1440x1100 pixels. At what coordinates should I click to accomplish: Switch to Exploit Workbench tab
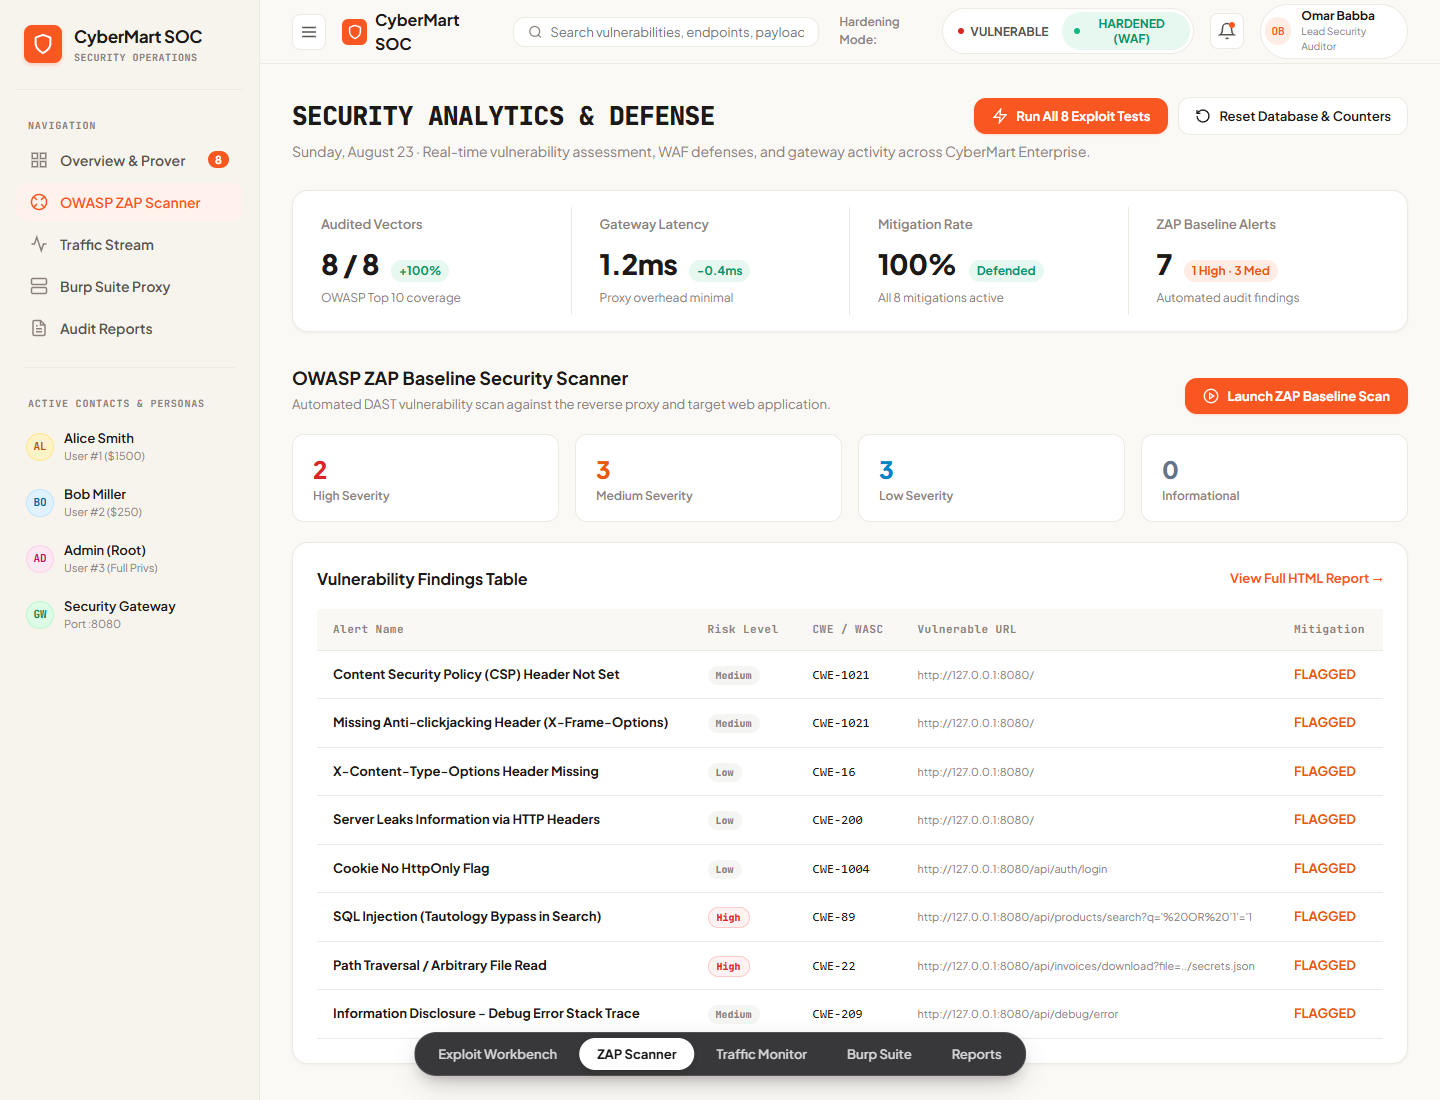(497, 1054)
